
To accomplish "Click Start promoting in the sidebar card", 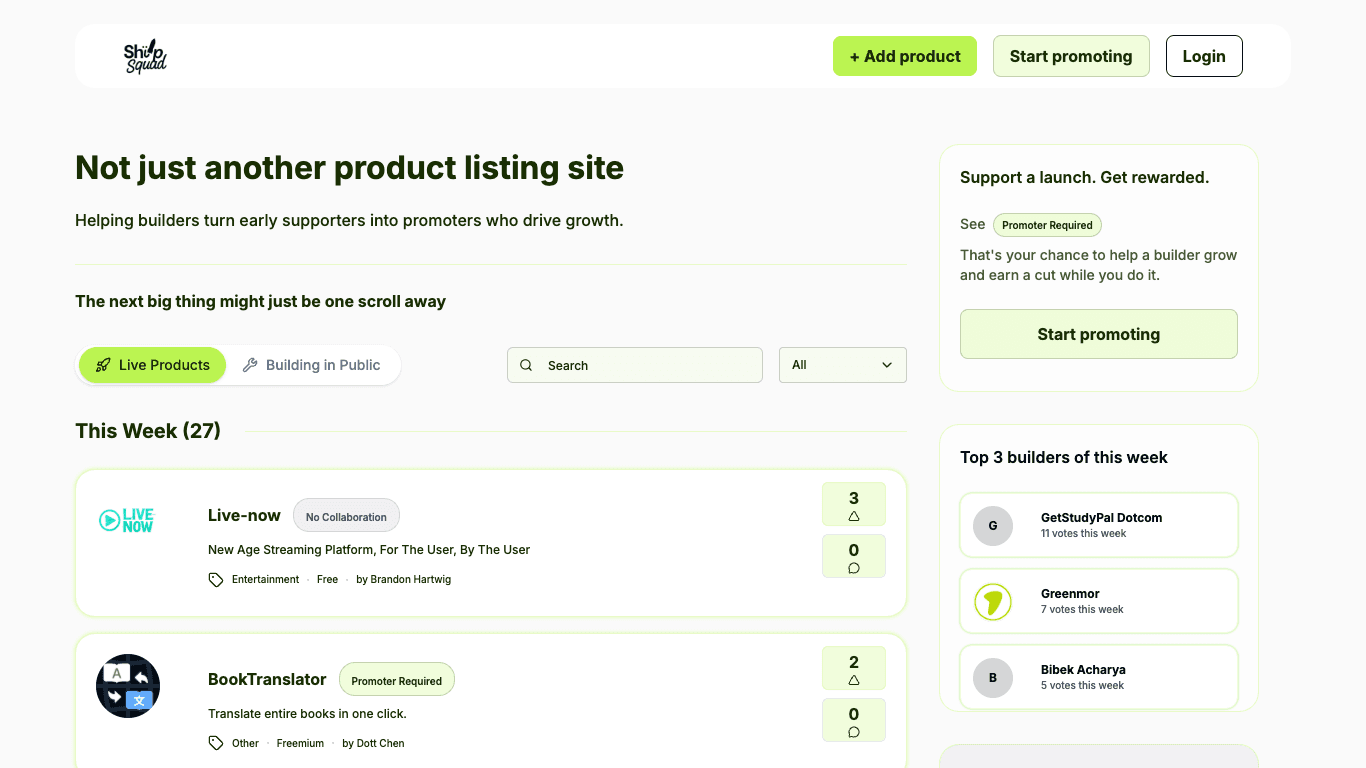I will 1098,334.
